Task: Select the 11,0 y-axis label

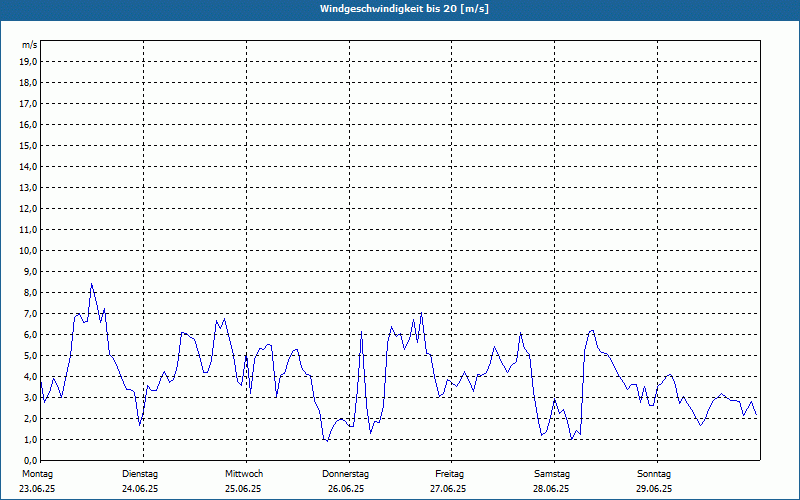Action: (28, 230)
